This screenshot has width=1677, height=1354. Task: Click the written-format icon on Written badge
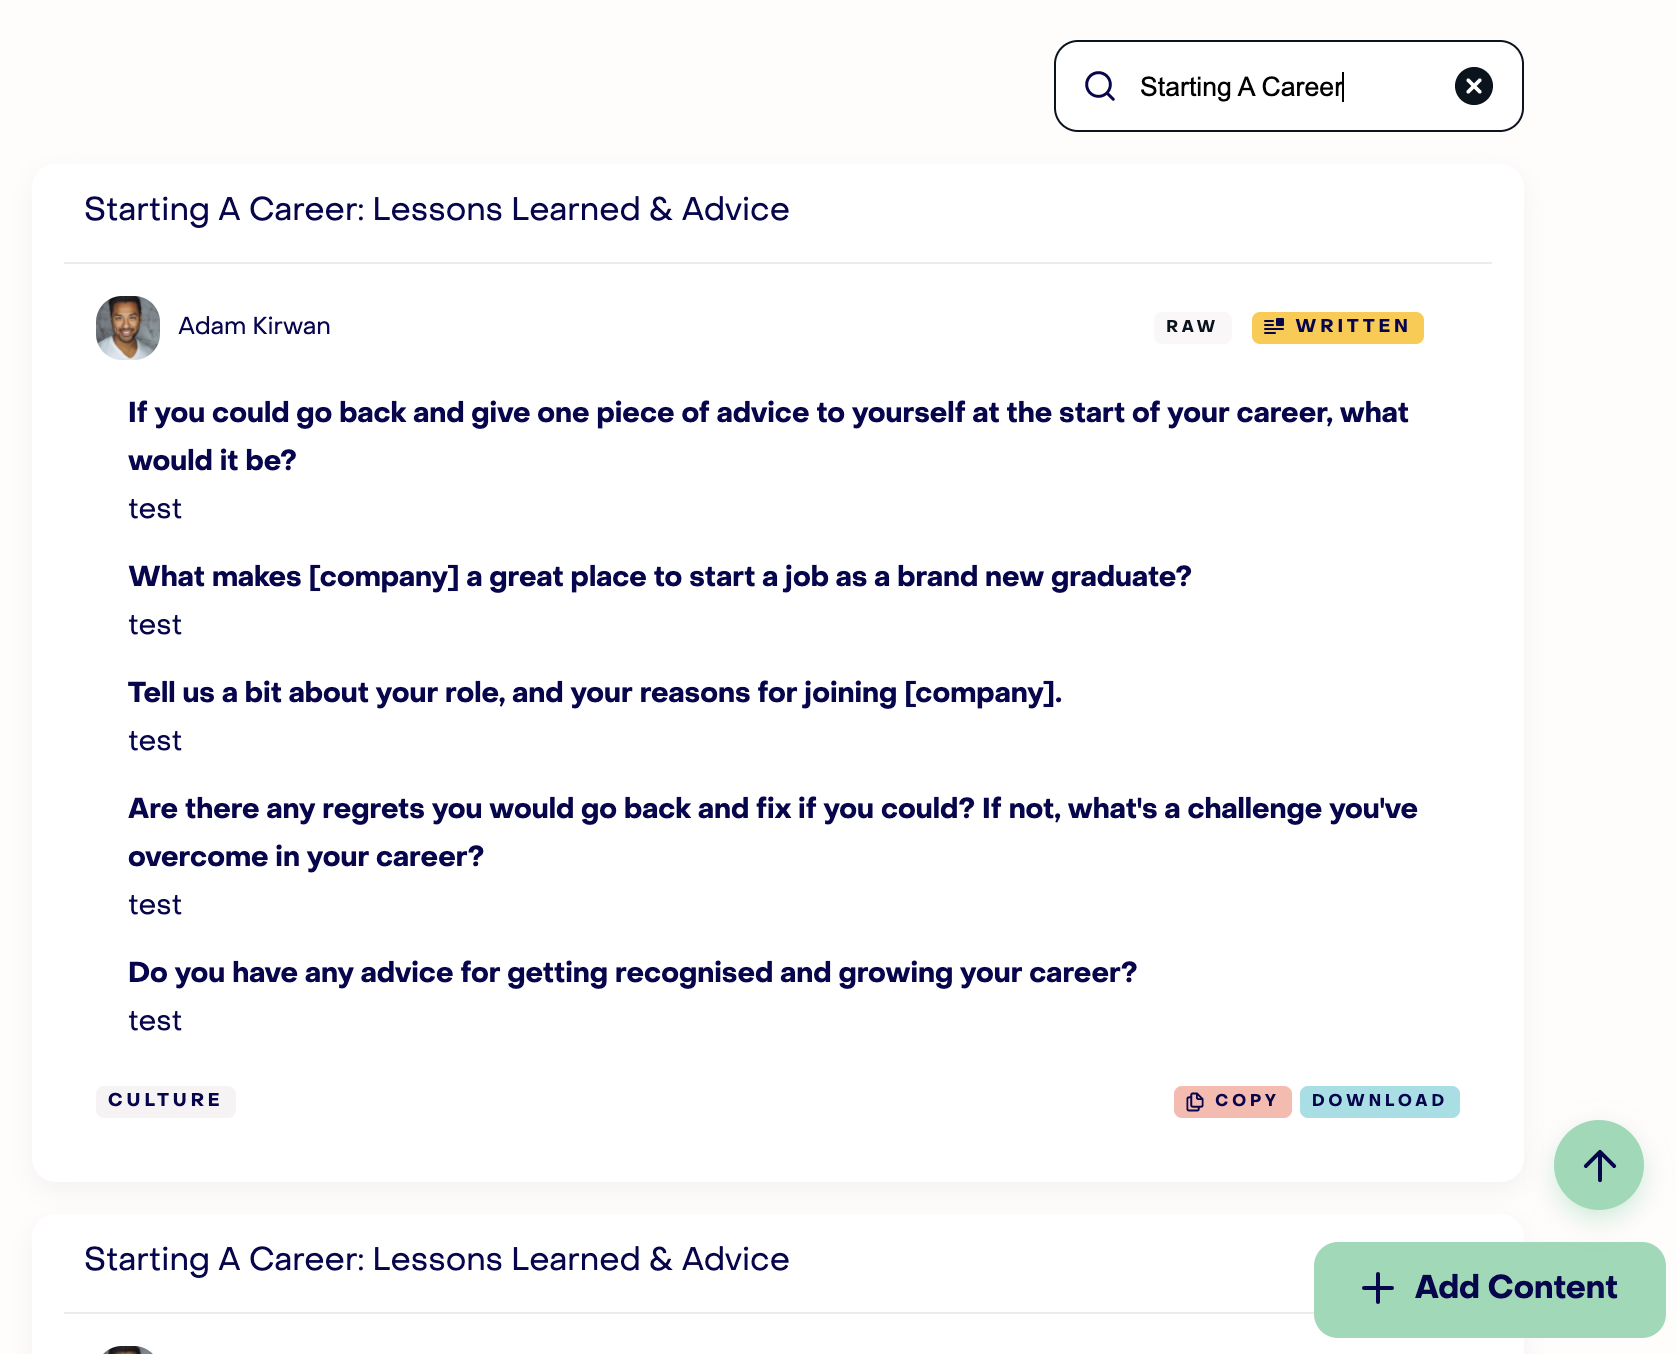point(1274,327)
